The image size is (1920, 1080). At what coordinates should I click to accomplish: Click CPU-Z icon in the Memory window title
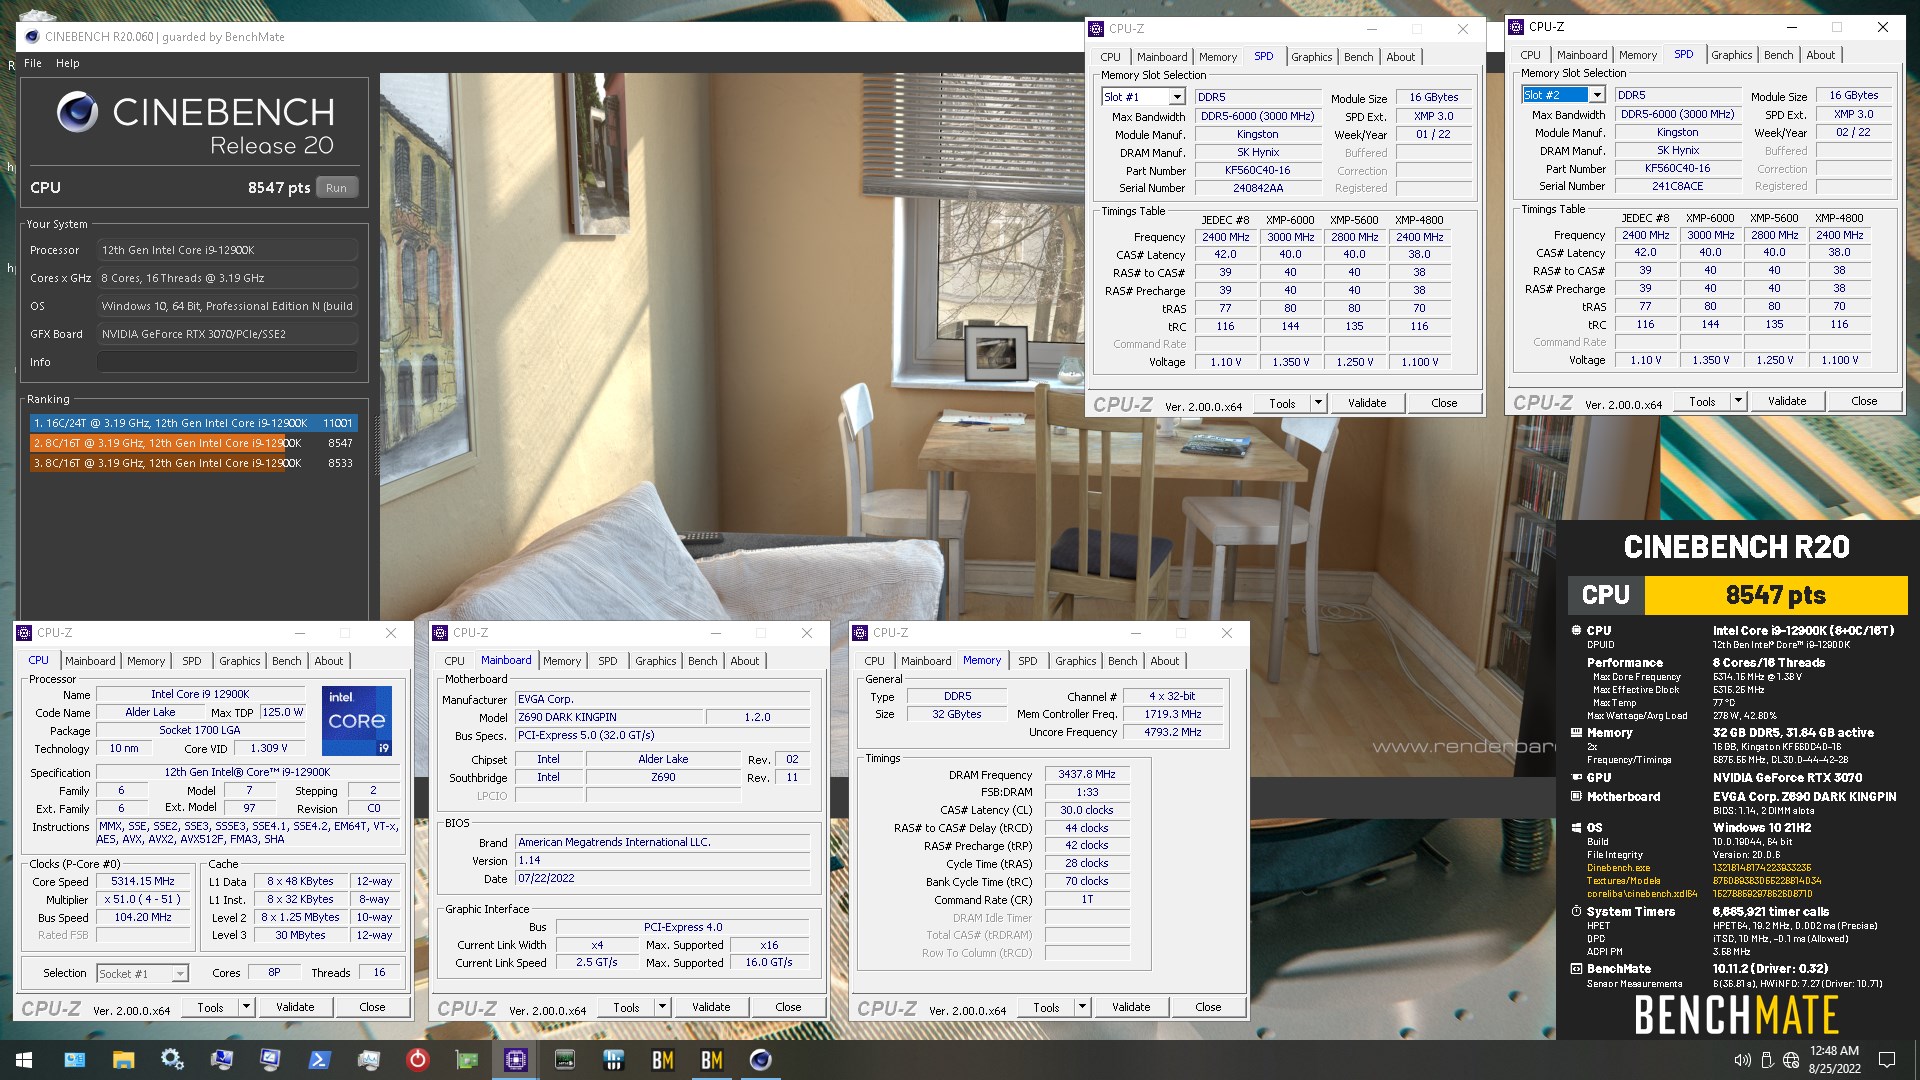(x=861, y=633)
